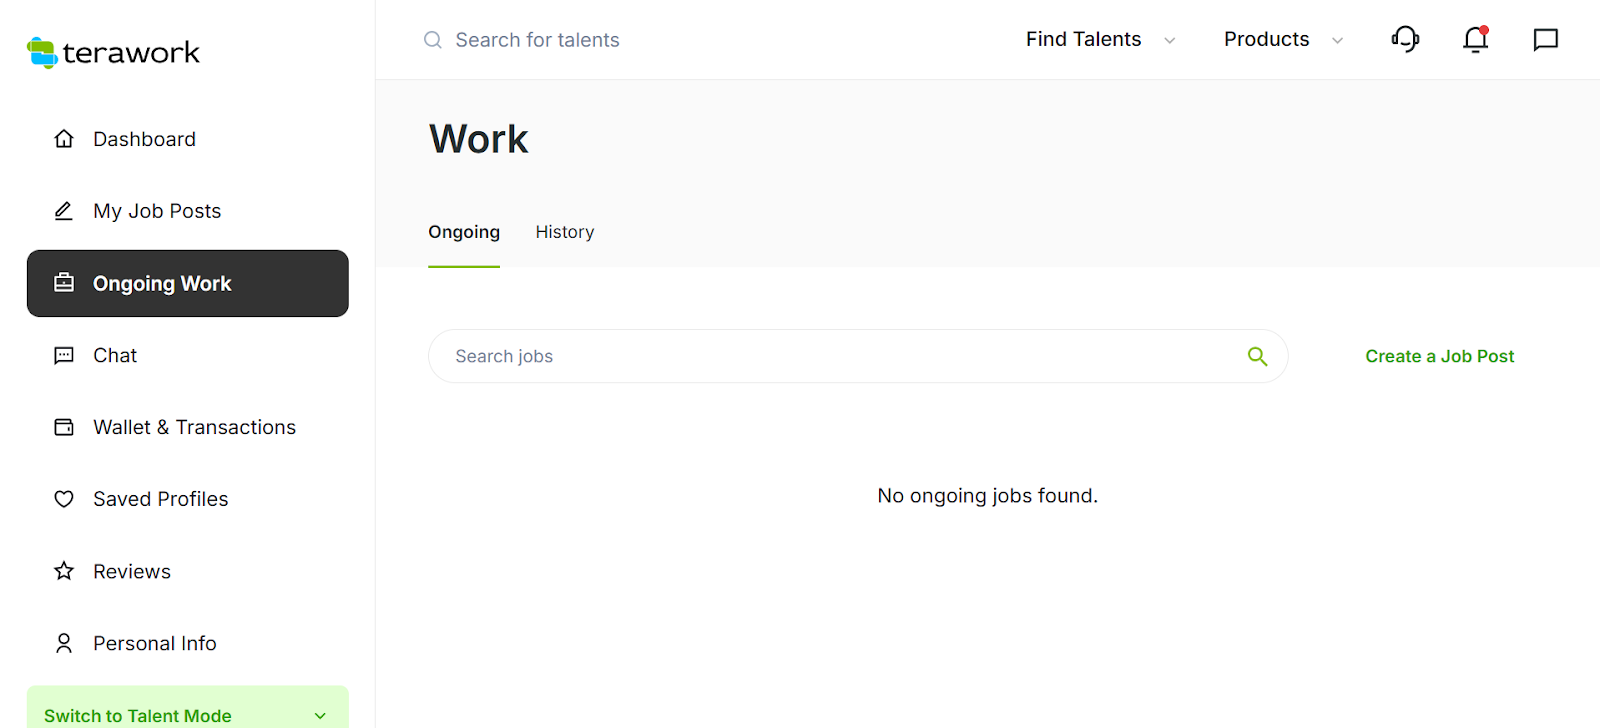The height and width of the screenshot is (728, 1600).
Task: Click the Wallet & Transactions icon
Action: click(64, 427)
